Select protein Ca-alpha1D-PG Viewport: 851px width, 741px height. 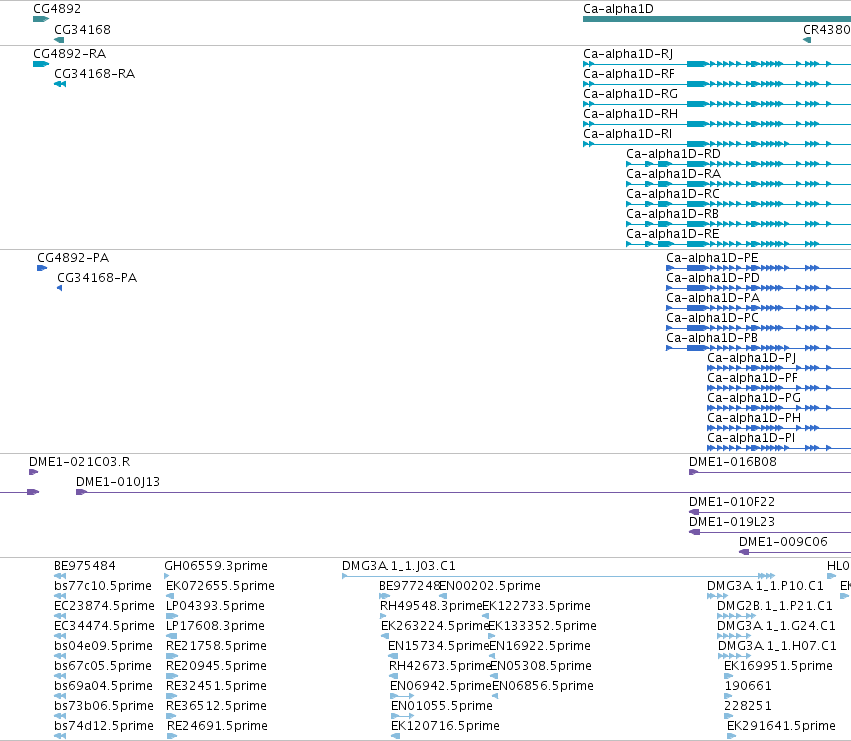[779, 408]
